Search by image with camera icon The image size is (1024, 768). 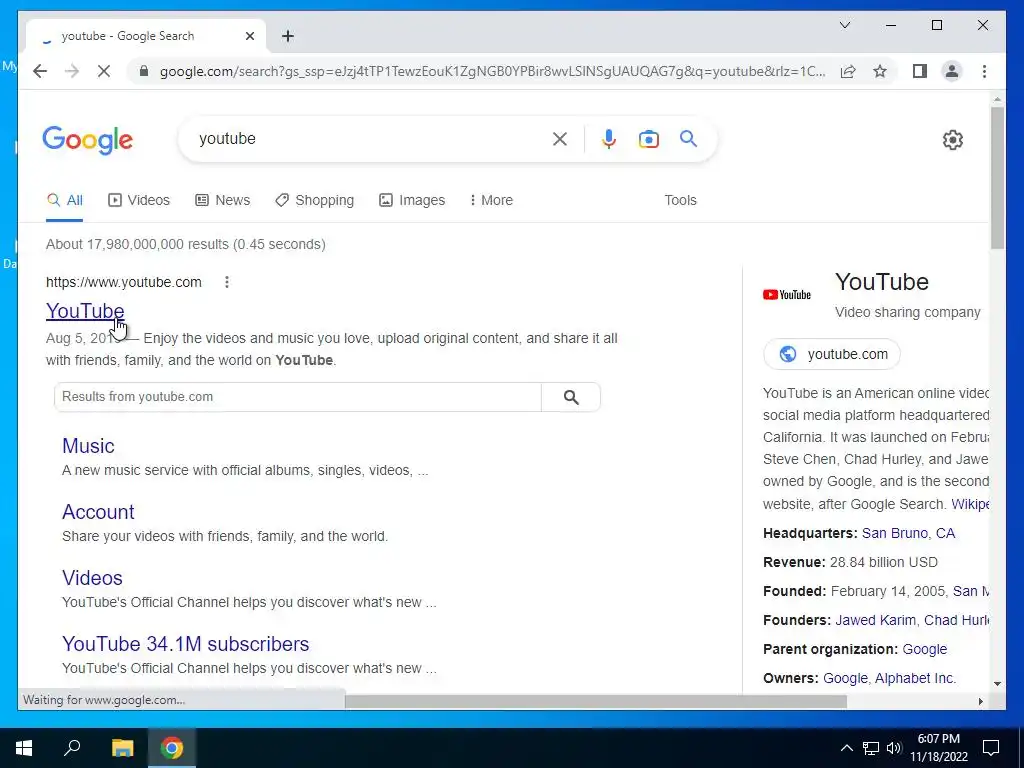point(648,139)
